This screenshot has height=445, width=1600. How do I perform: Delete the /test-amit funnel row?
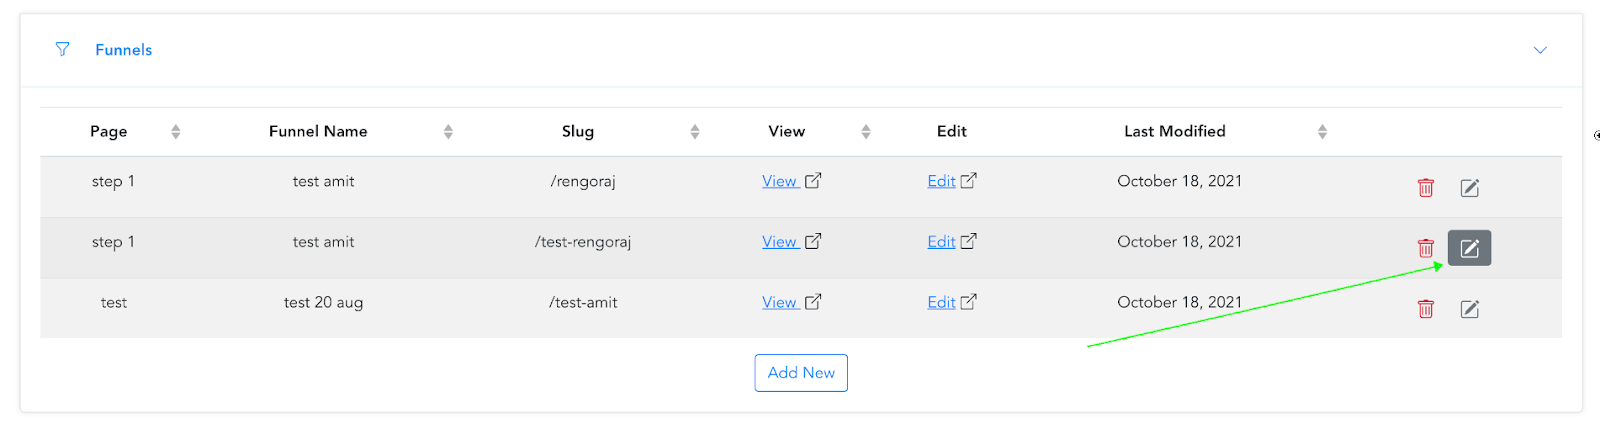1426,309
